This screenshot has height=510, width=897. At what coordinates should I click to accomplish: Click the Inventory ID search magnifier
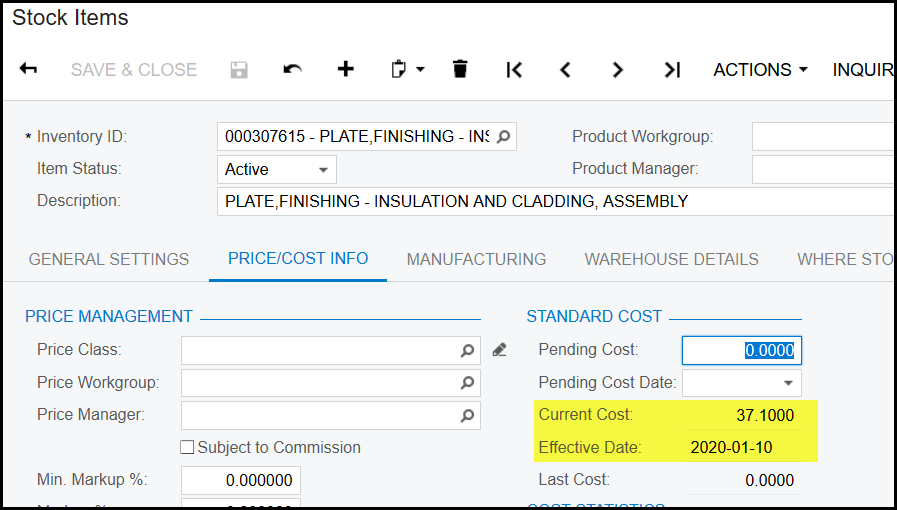[x=503, y=137]
